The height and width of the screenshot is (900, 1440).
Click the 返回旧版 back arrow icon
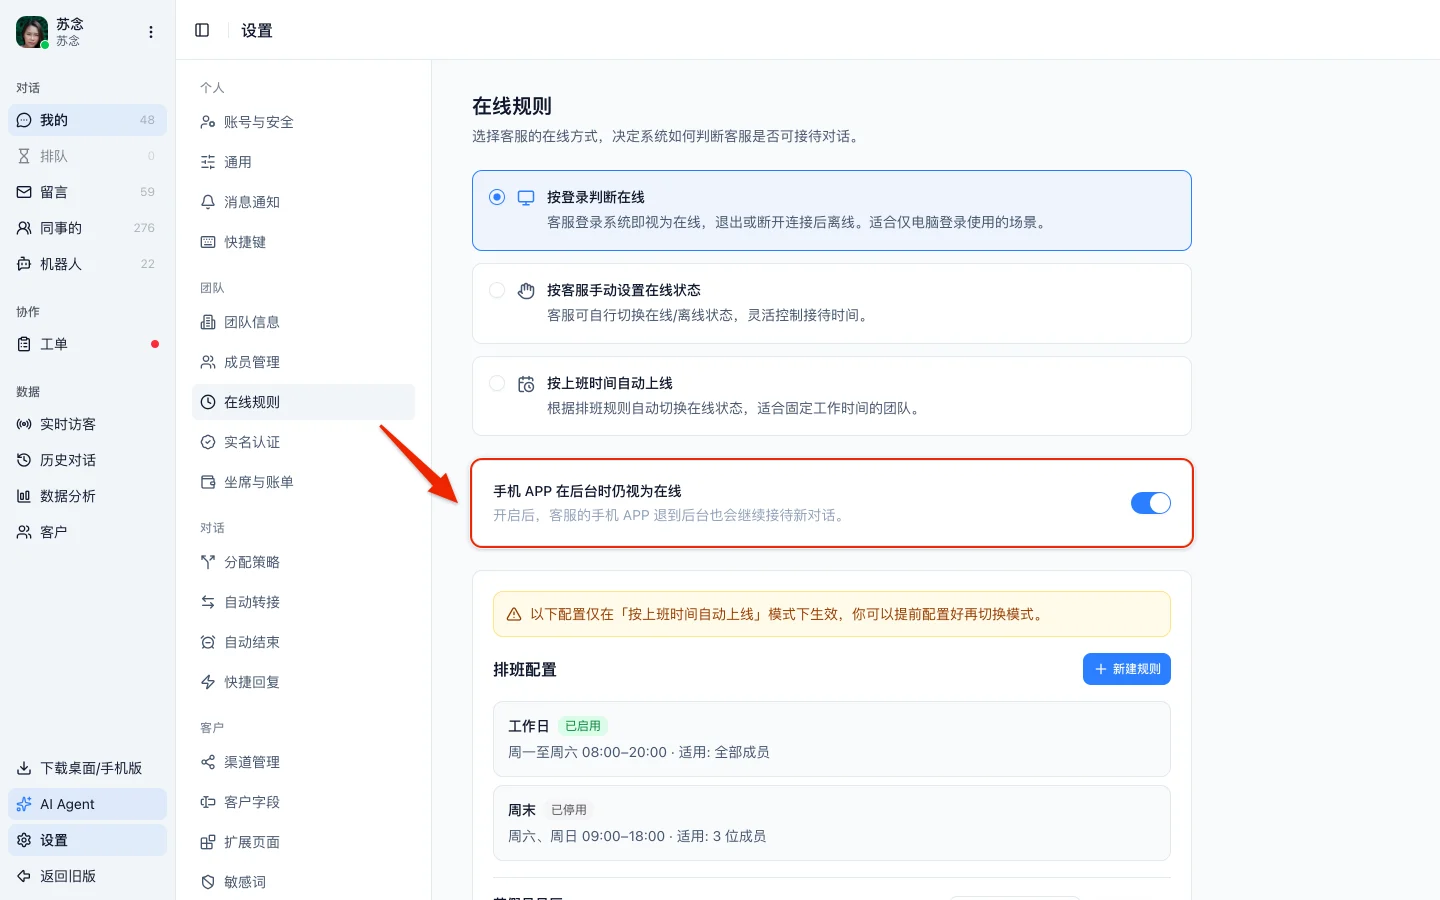coord(24,876)
